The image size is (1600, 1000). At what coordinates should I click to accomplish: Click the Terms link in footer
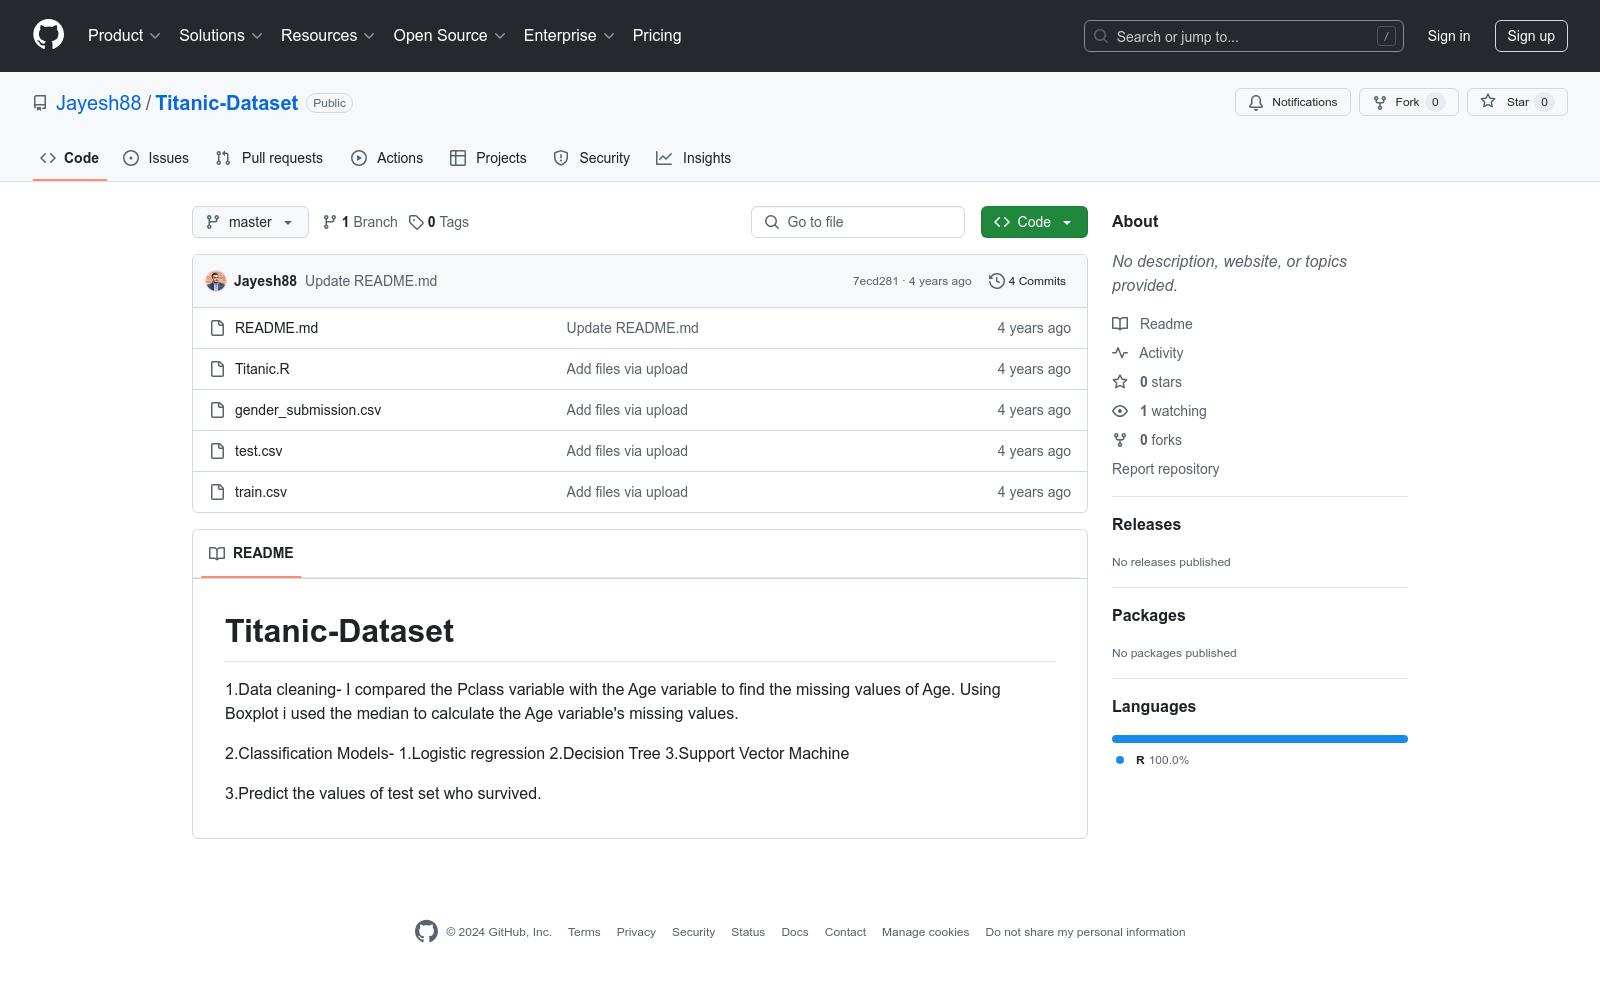tap(584, 932)
